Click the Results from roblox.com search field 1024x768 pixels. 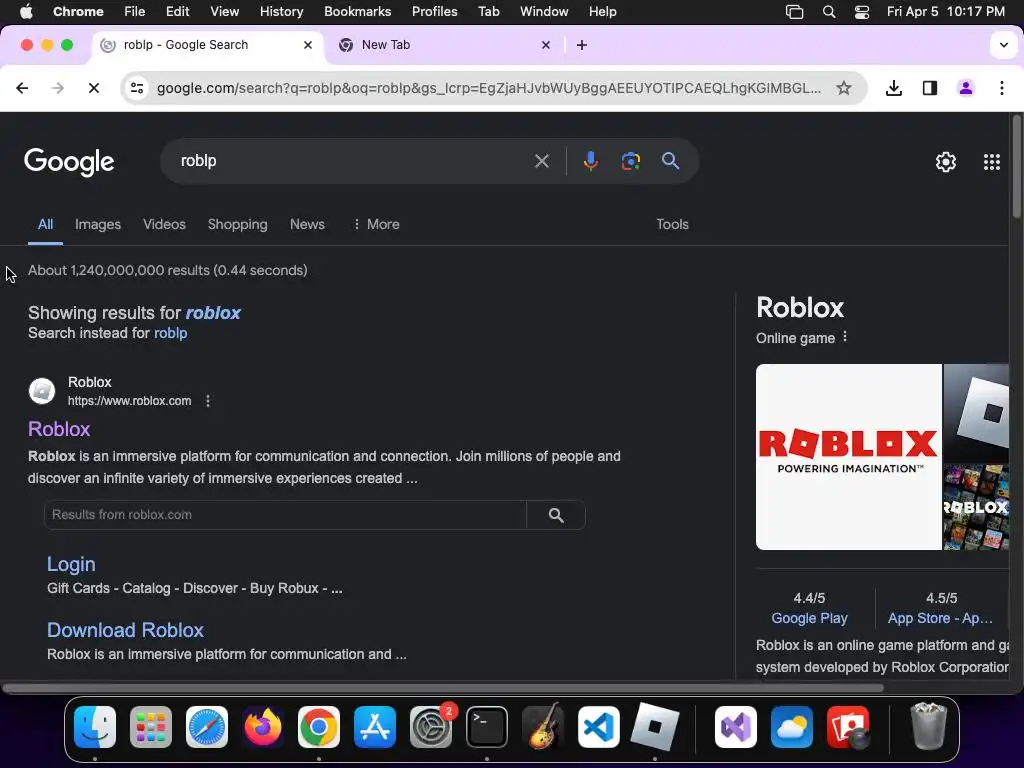point(285,515)
